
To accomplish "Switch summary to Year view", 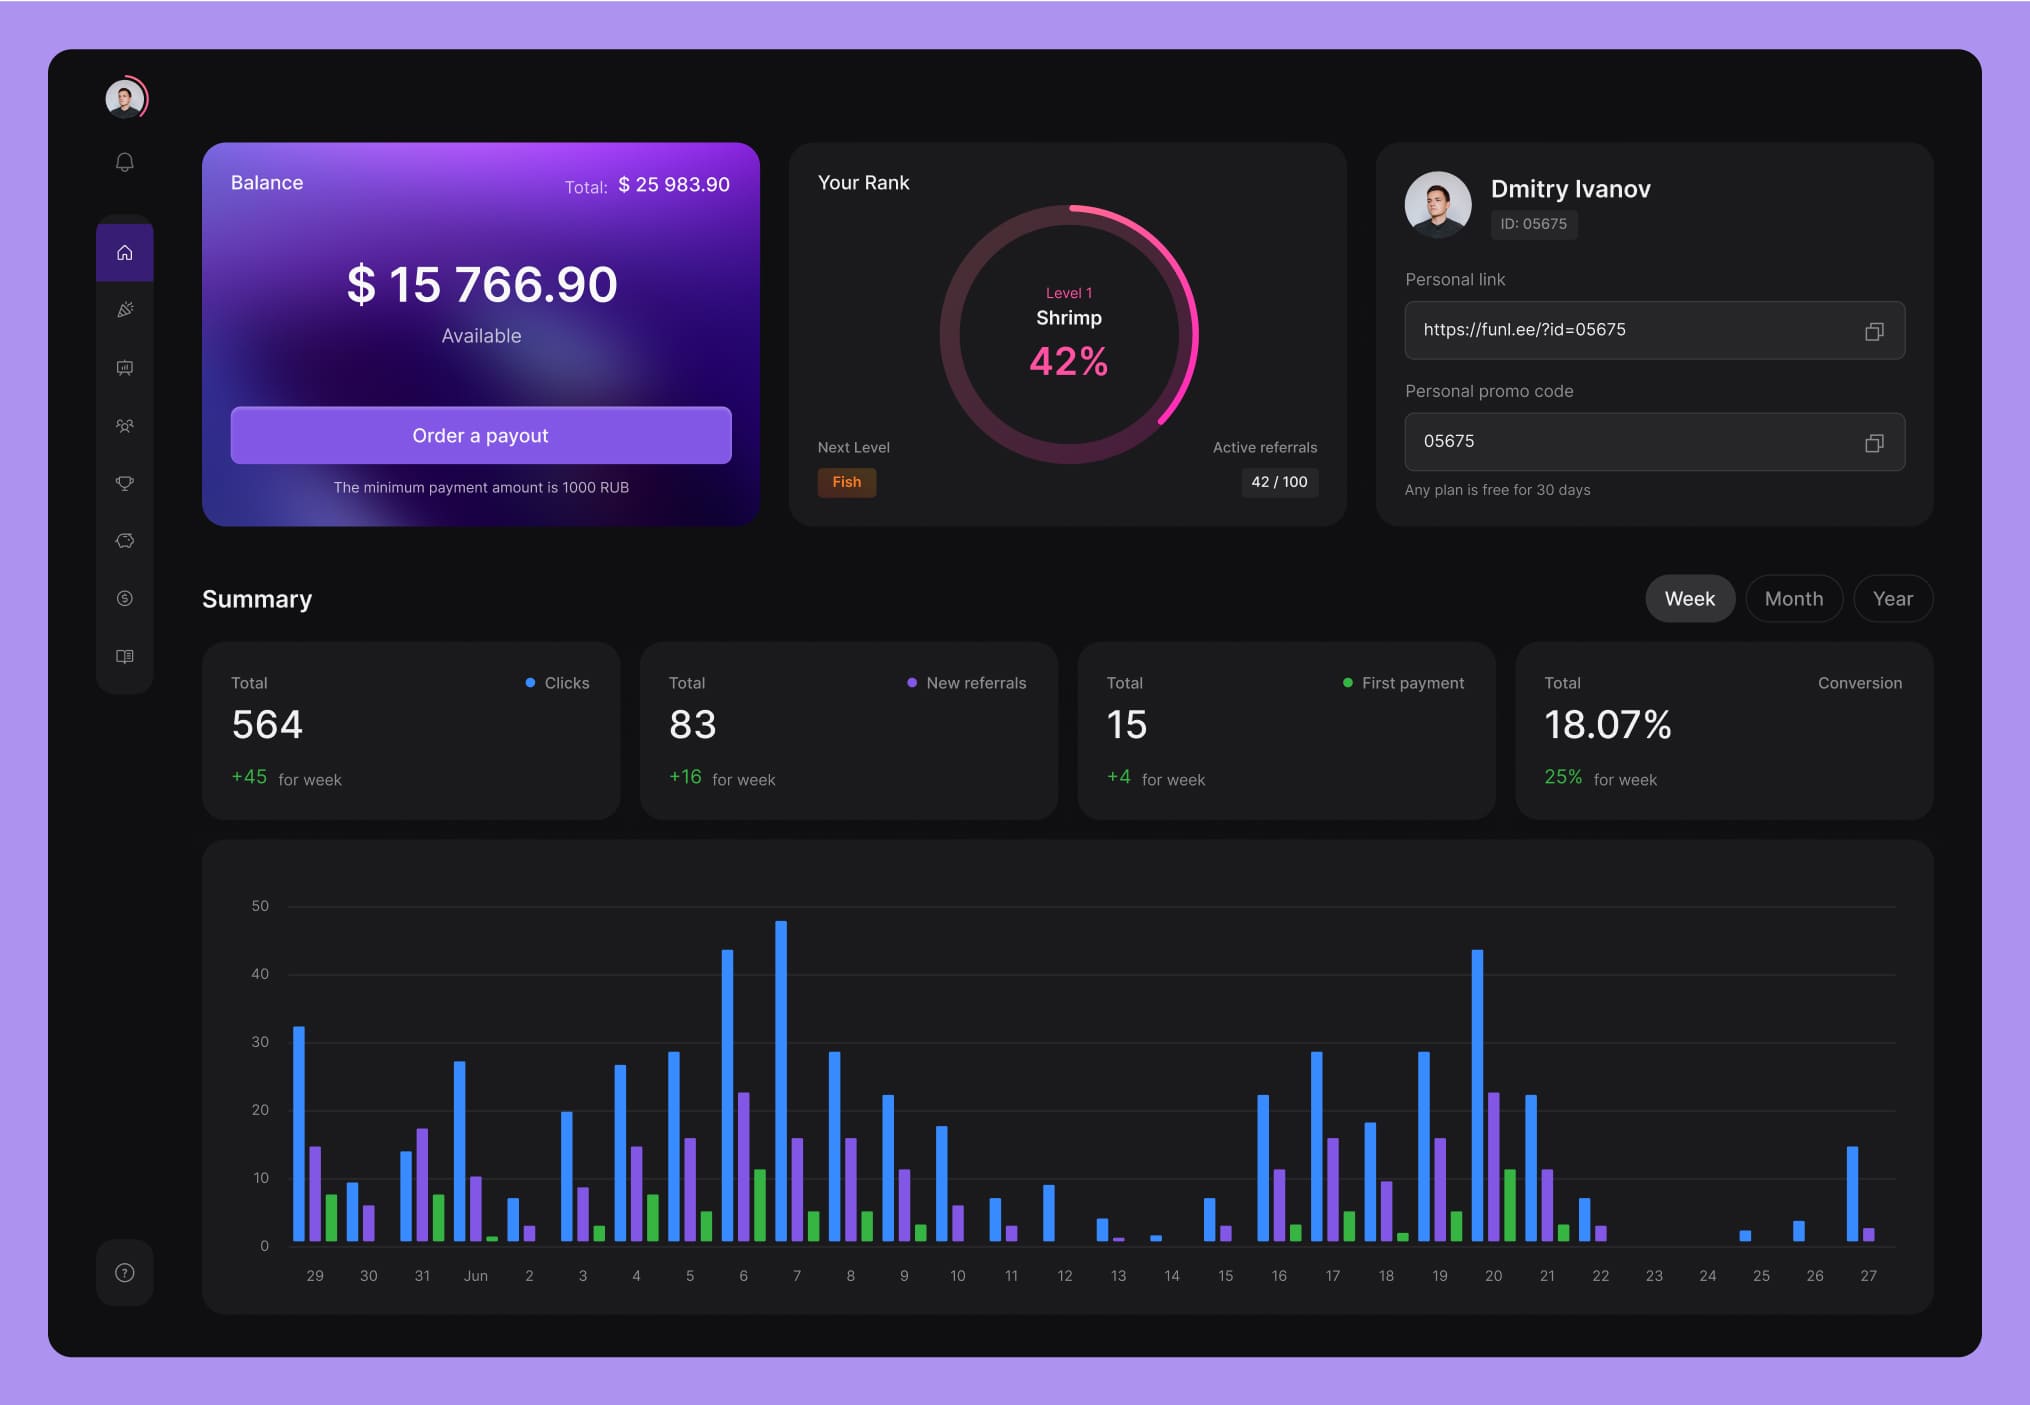I will pos(1892,598).
